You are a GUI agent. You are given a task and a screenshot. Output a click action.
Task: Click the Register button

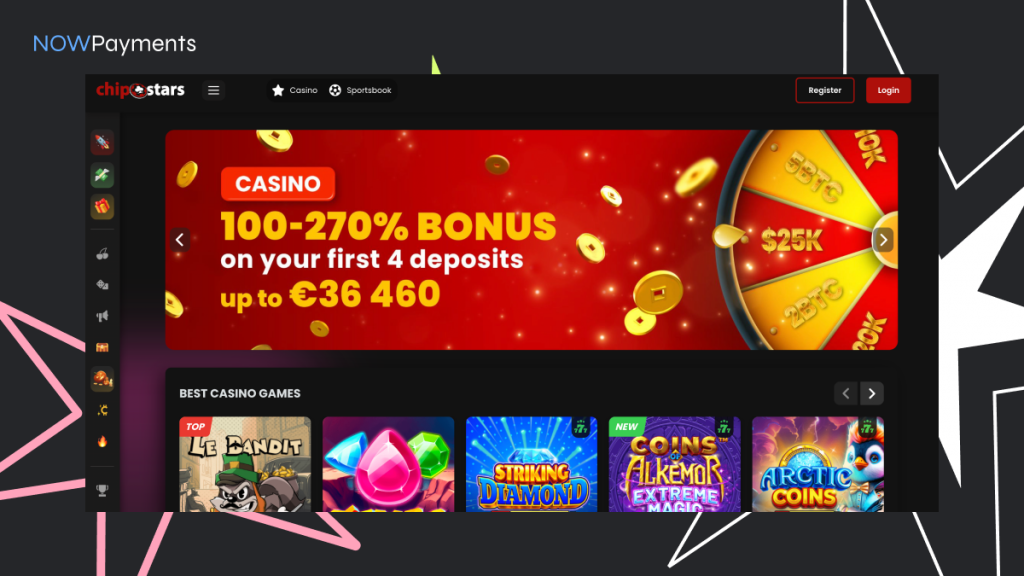click(x=825, y=90)
